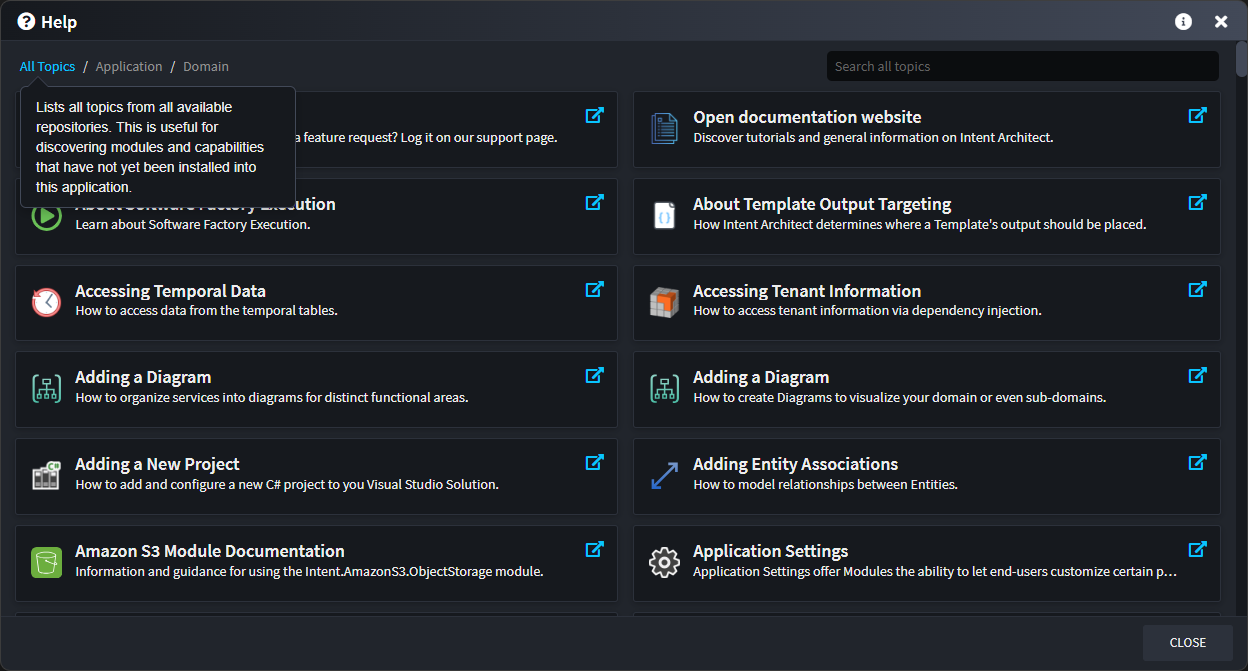The image size is (1248, 671).
Task: Click the vertical scrollbar thumb
Action: click(x=1241, y=60)
